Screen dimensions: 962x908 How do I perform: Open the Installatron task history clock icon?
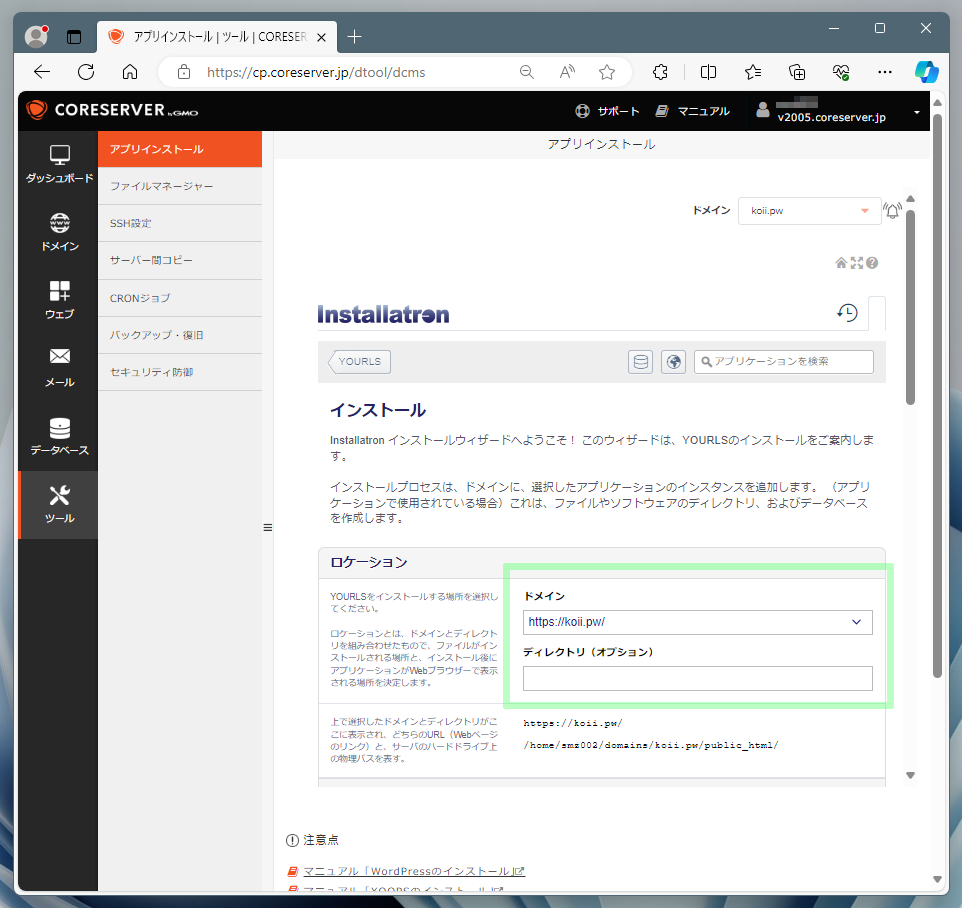[847, 312]
